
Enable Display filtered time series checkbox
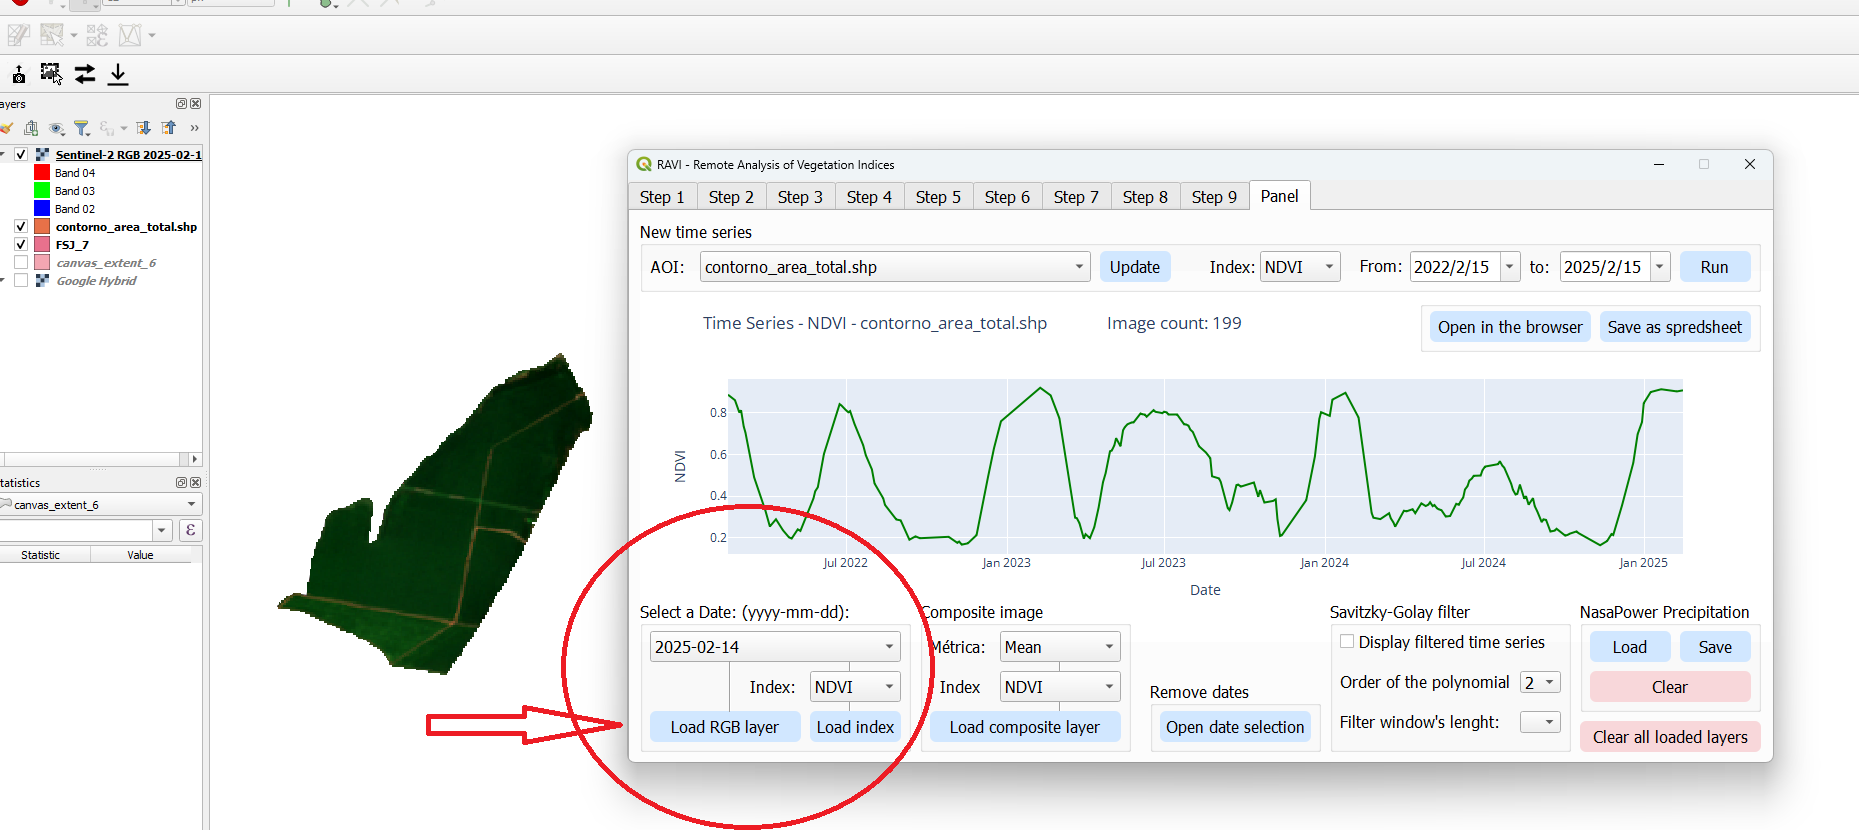tap(1347, 642)
